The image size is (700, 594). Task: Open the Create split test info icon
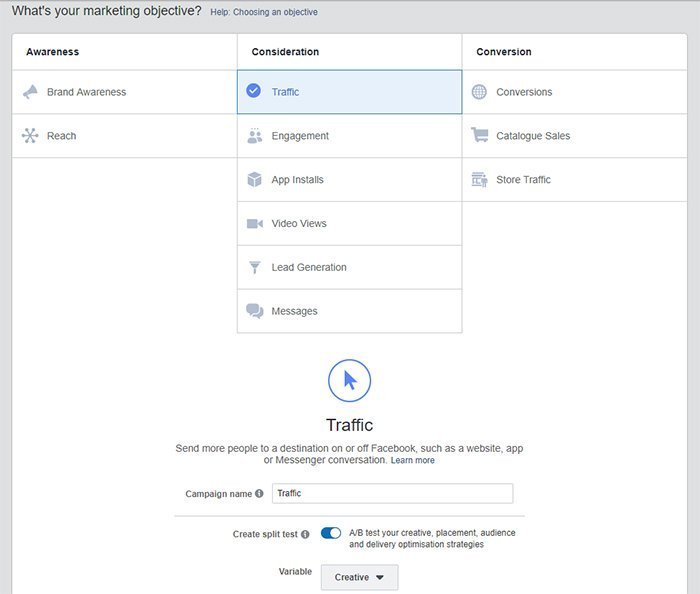[305, 534]
